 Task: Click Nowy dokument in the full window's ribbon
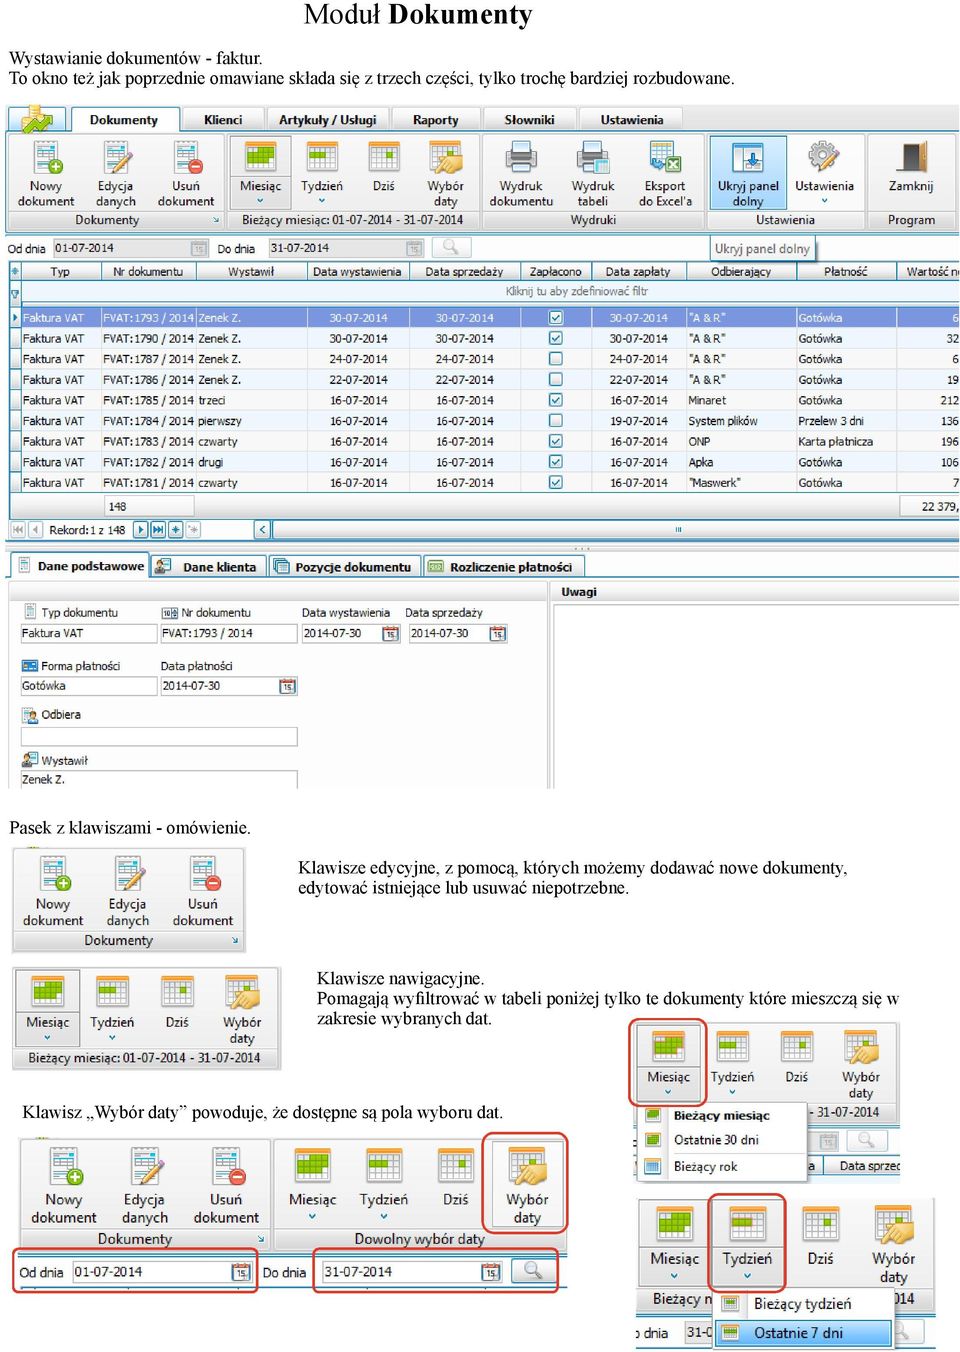46,173
